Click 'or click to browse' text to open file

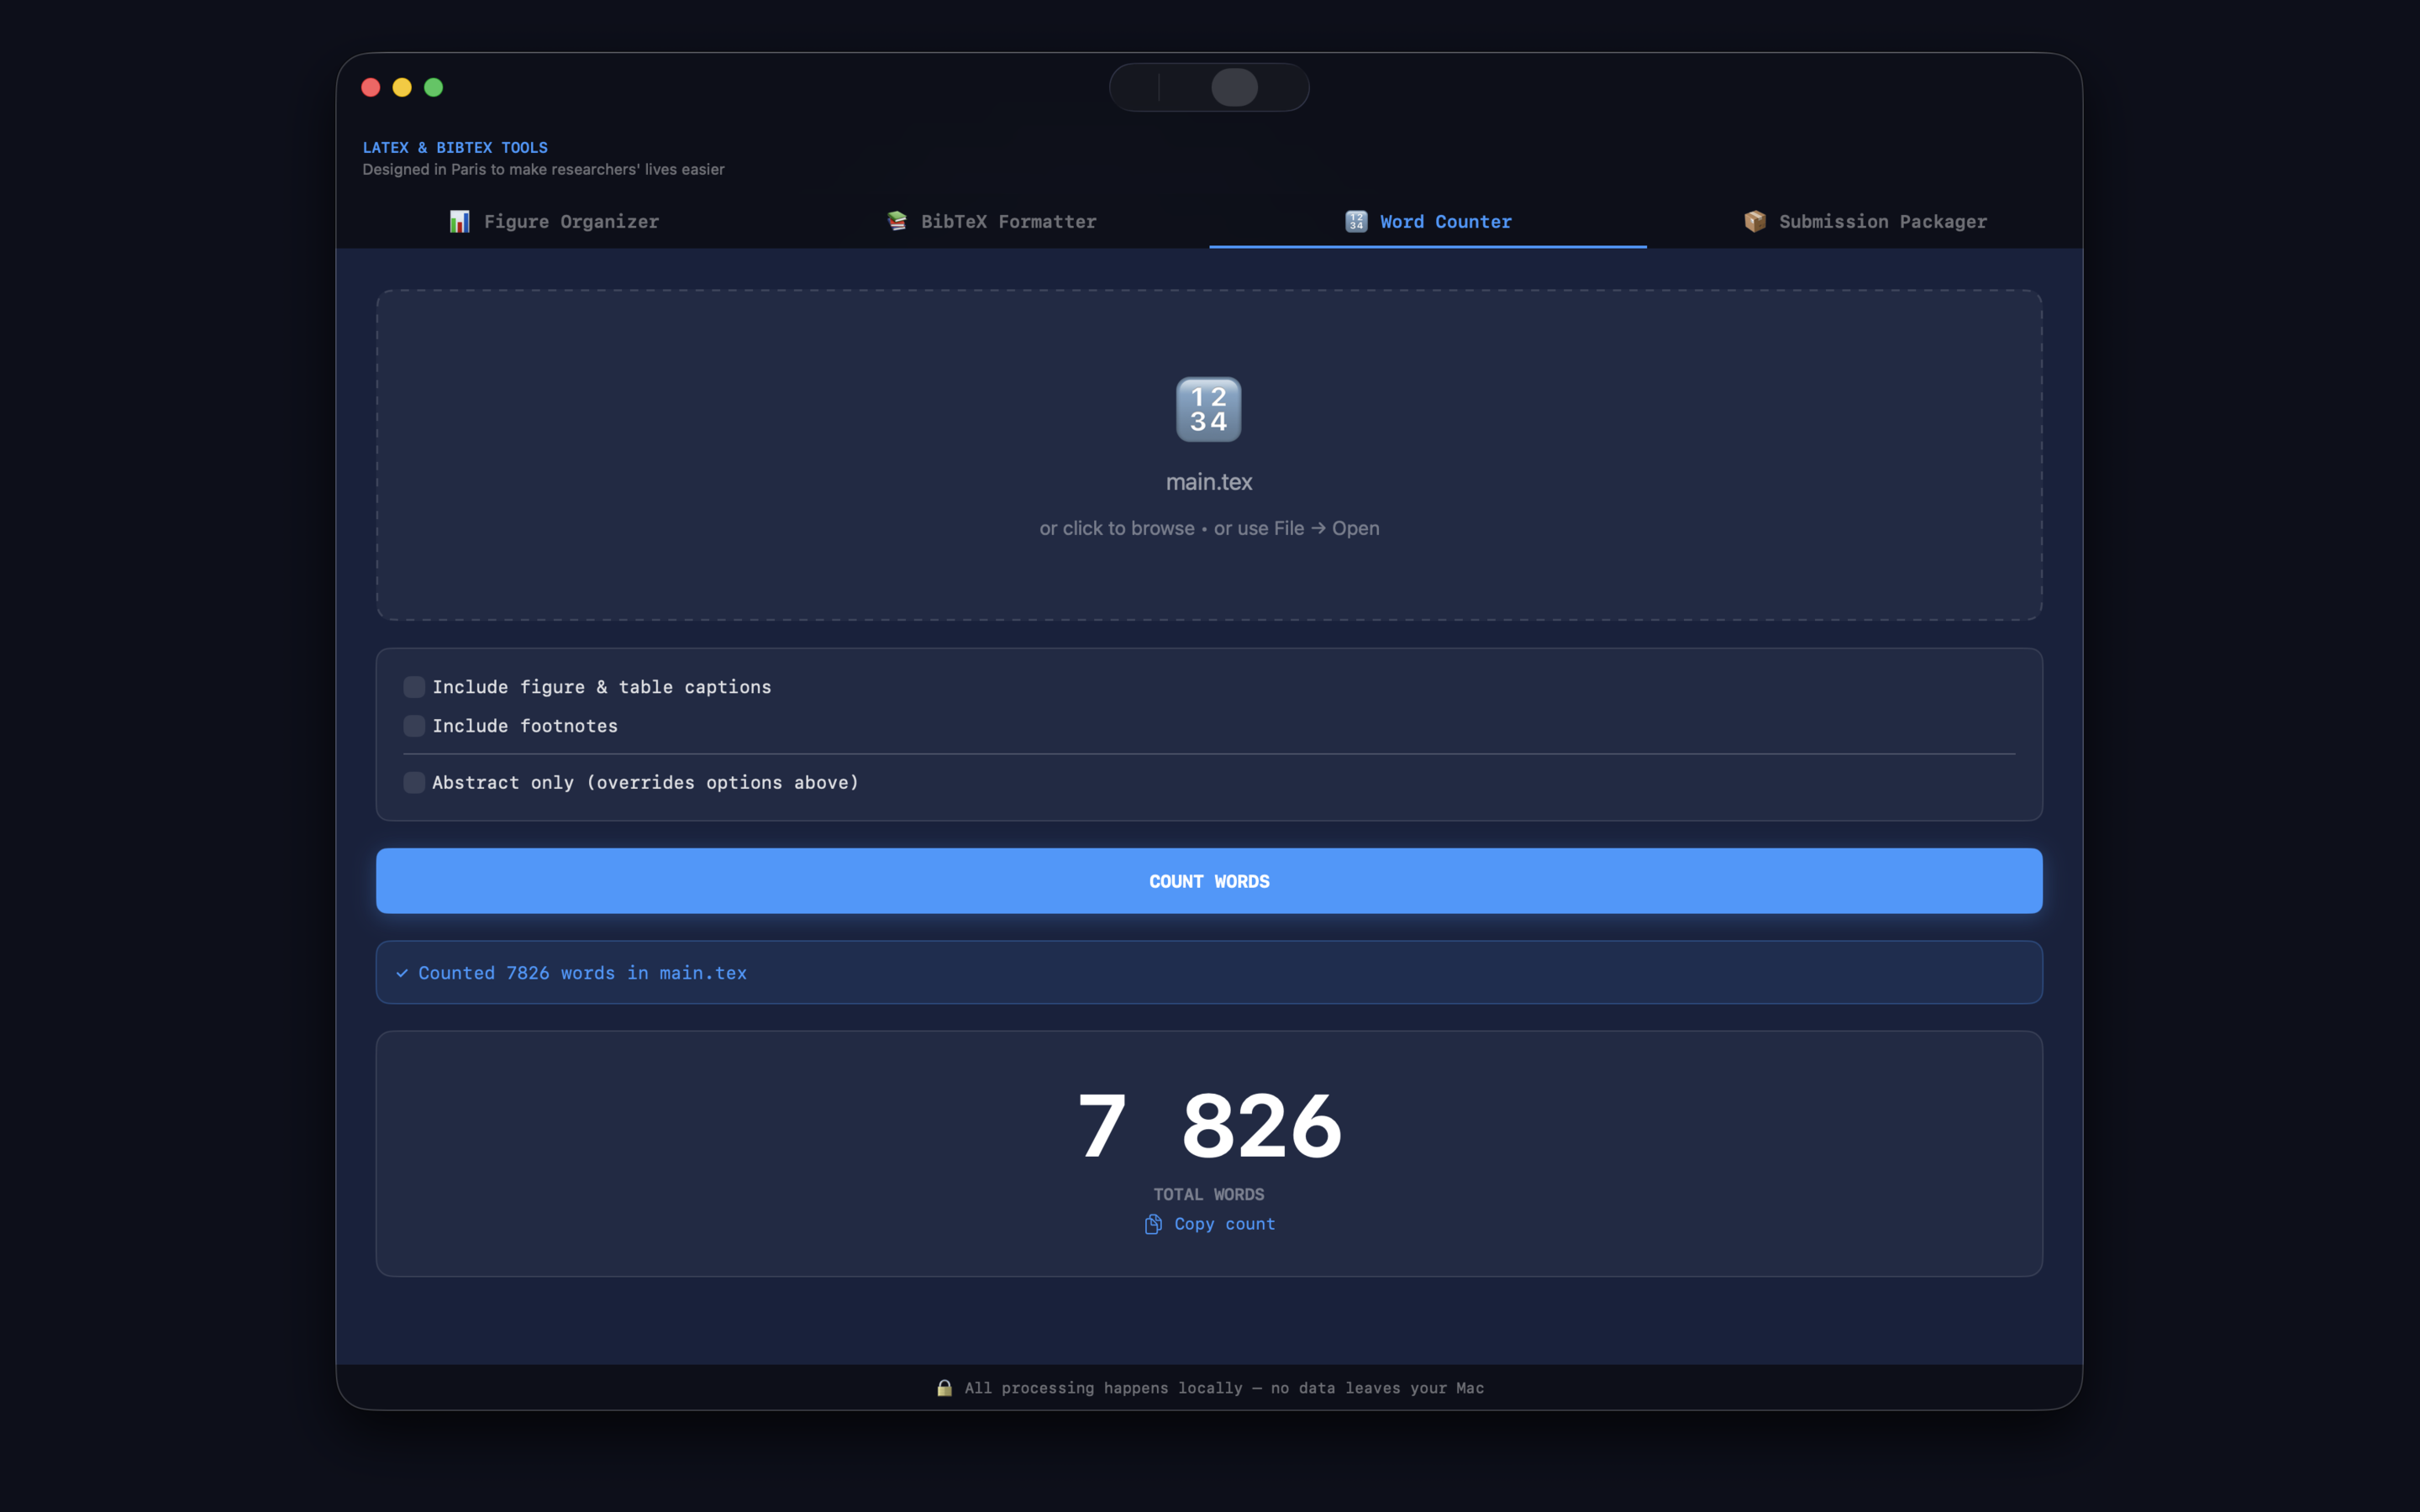[x=1117, y=528]
